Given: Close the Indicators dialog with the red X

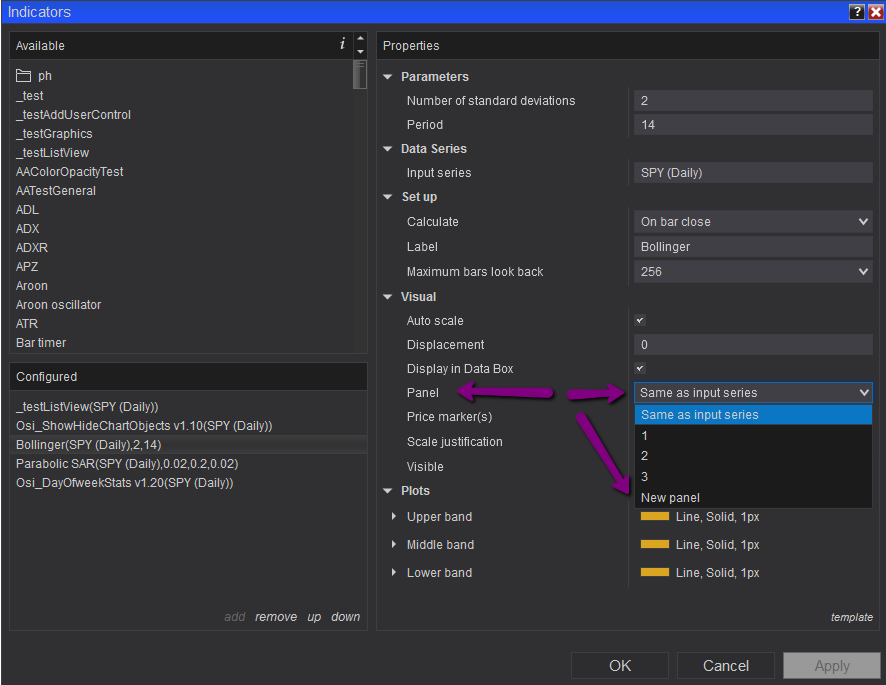Looking at the screenshot, I should [875, 12].
